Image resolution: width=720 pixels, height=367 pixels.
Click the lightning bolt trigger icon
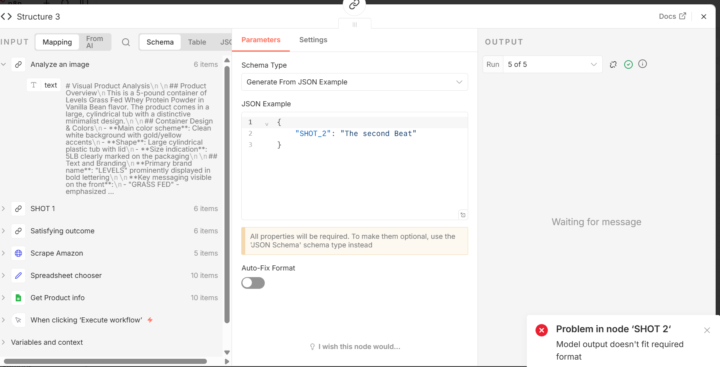[x=150, y=320]
